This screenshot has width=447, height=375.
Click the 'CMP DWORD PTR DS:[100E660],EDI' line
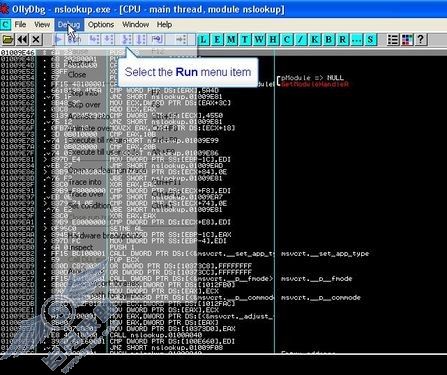[x=172, y=341]
